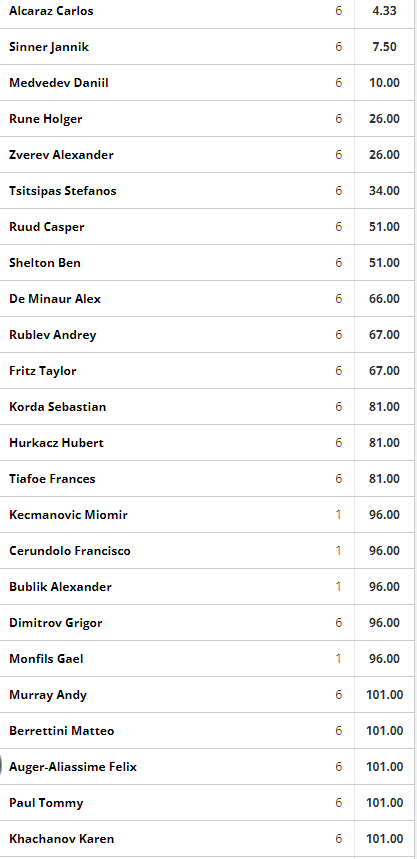
Task: Select Tsitsipas Stefanos odds 34.00
Action: coord(384,191)
